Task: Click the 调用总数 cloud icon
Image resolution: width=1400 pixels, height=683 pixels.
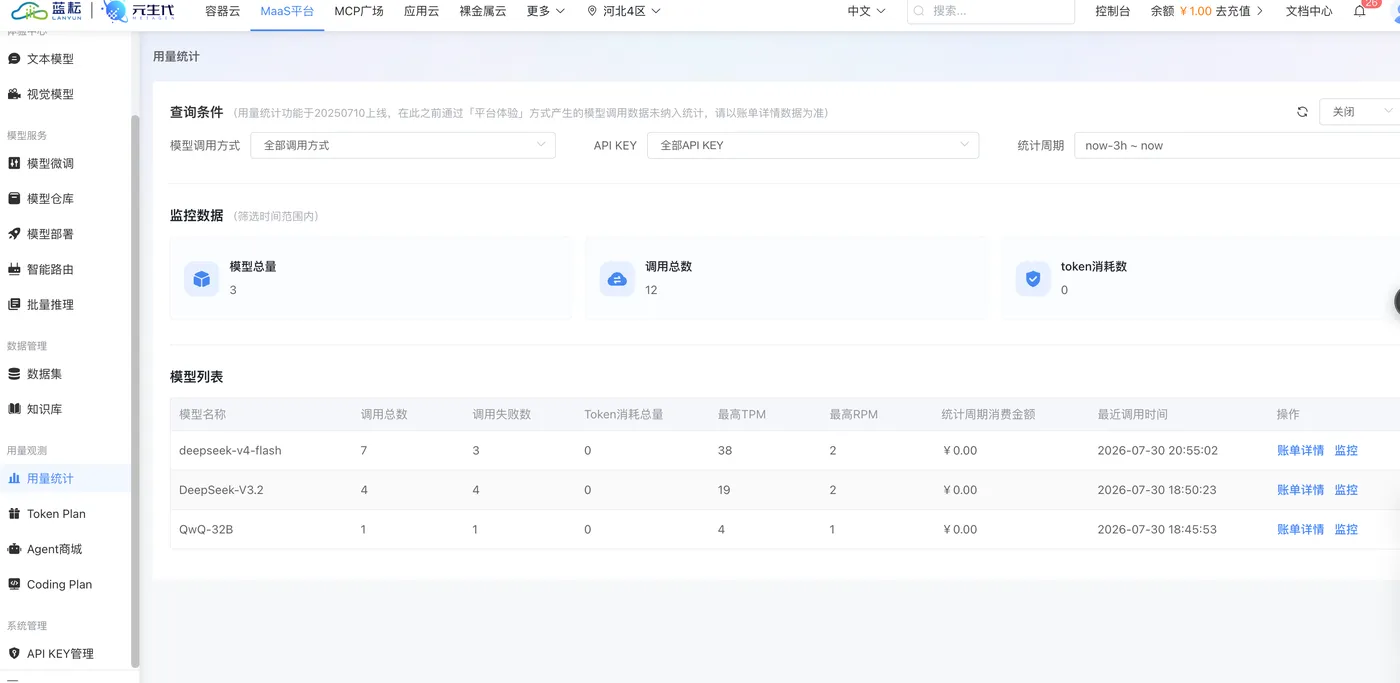Action: point(617,279)
